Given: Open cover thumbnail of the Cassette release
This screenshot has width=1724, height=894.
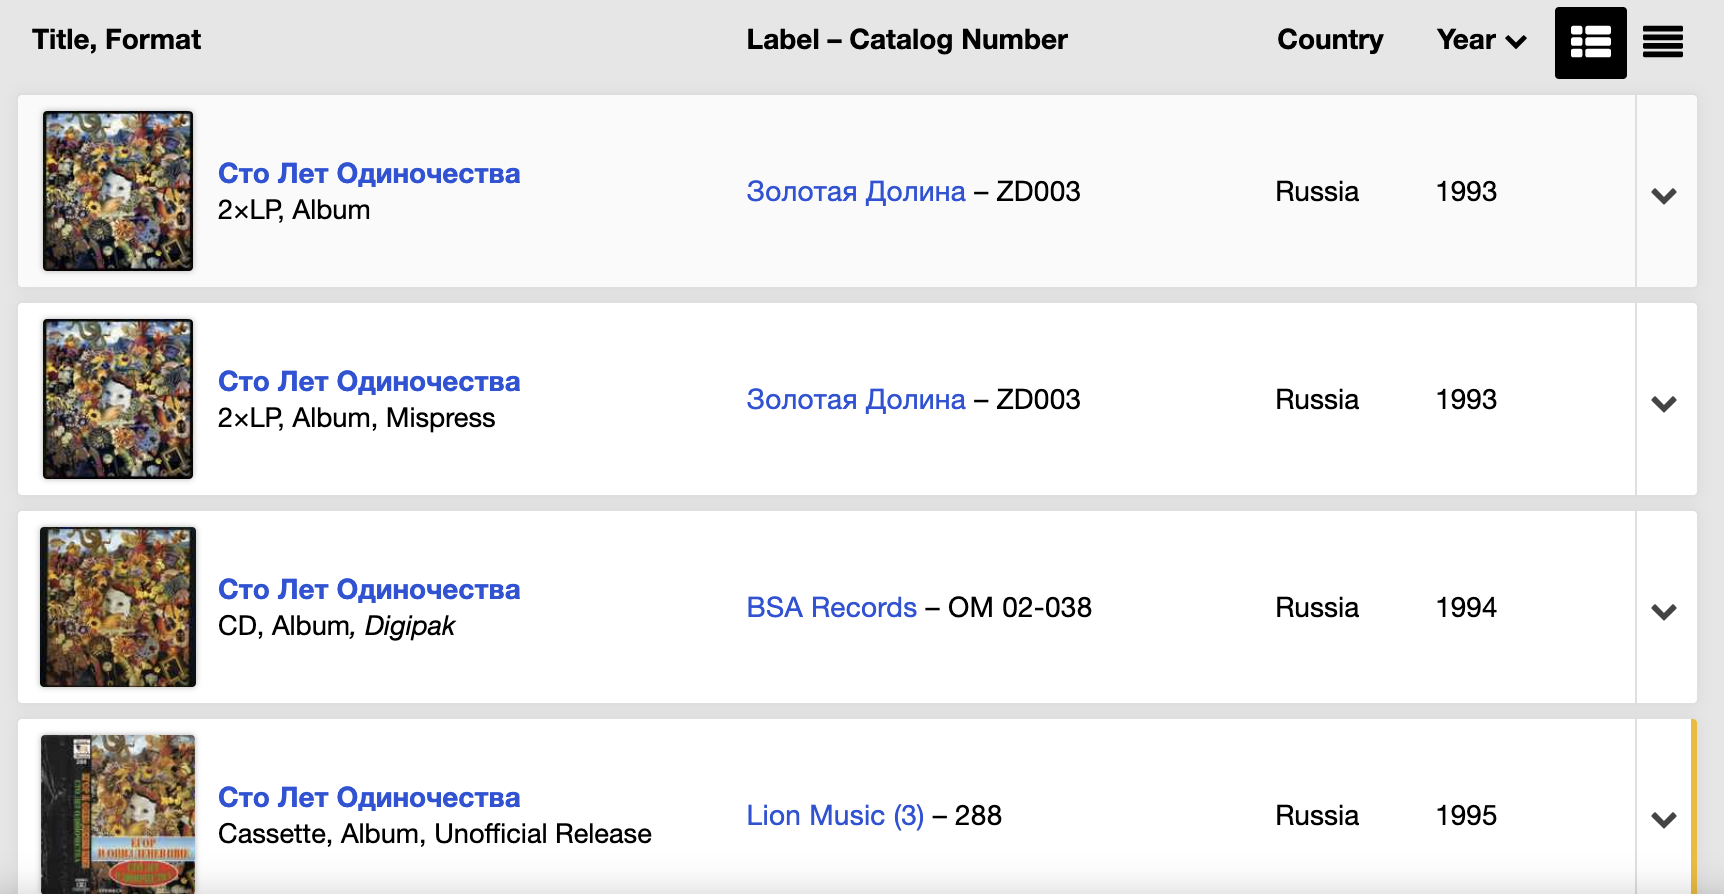Looking at the screenshot, I should [x=118, y=814].
